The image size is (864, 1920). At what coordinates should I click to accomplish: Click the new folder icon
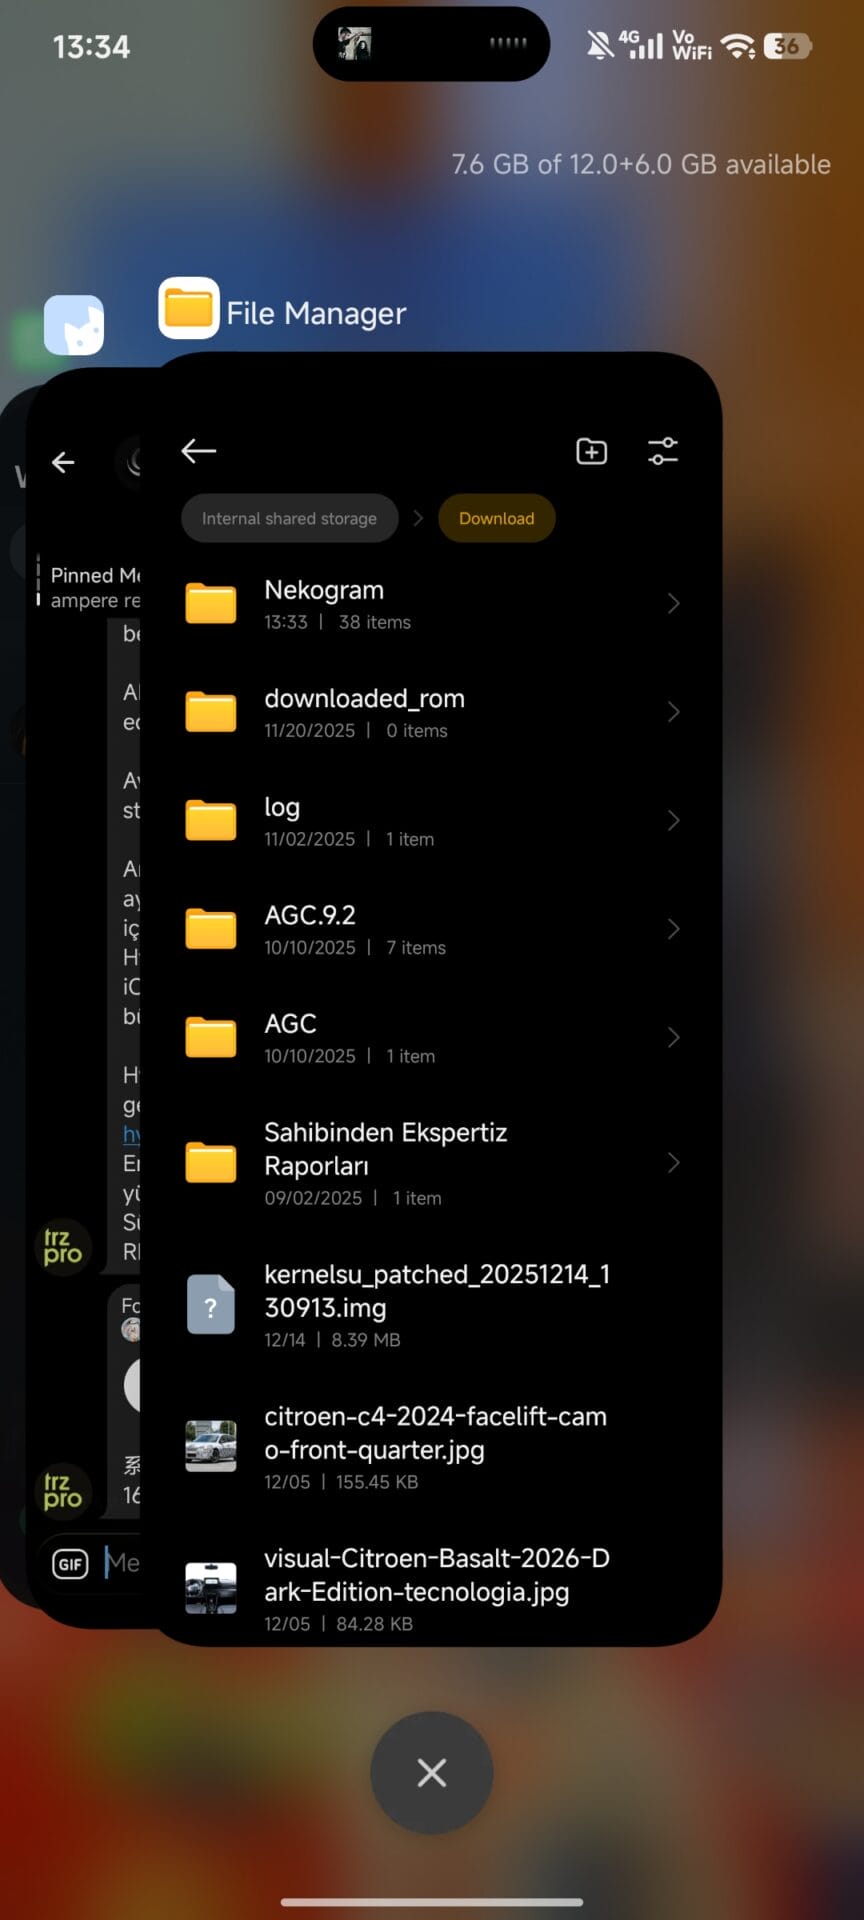[592, 452]
